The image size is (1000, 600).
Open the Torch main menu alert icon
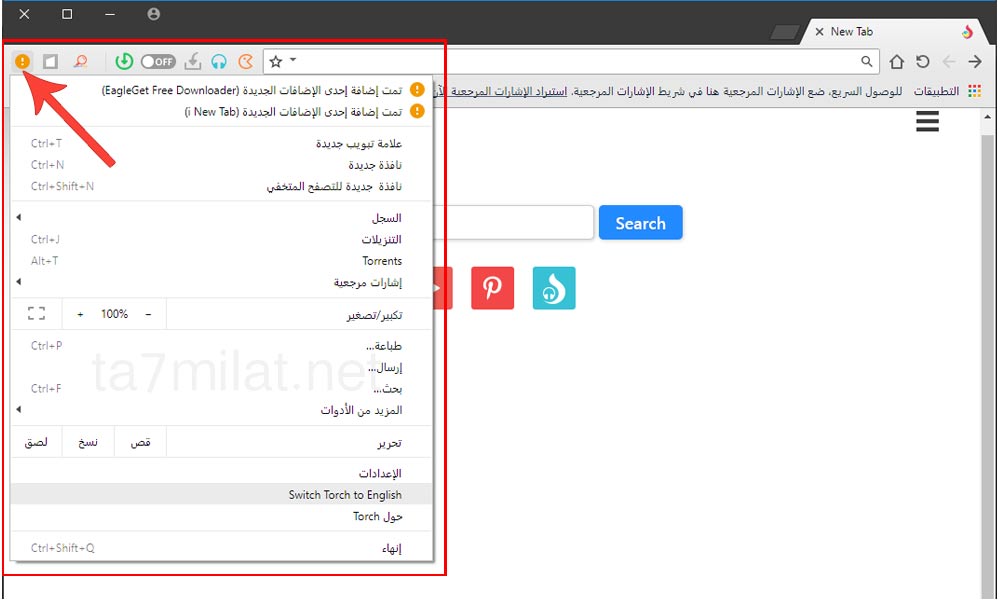click(22, 61)
